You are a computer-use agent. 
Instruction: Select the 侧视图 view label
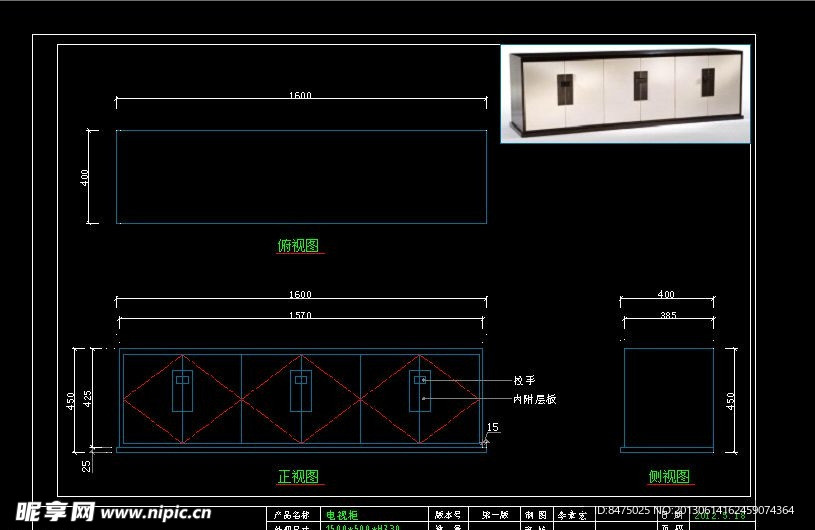tap(669, 476)
